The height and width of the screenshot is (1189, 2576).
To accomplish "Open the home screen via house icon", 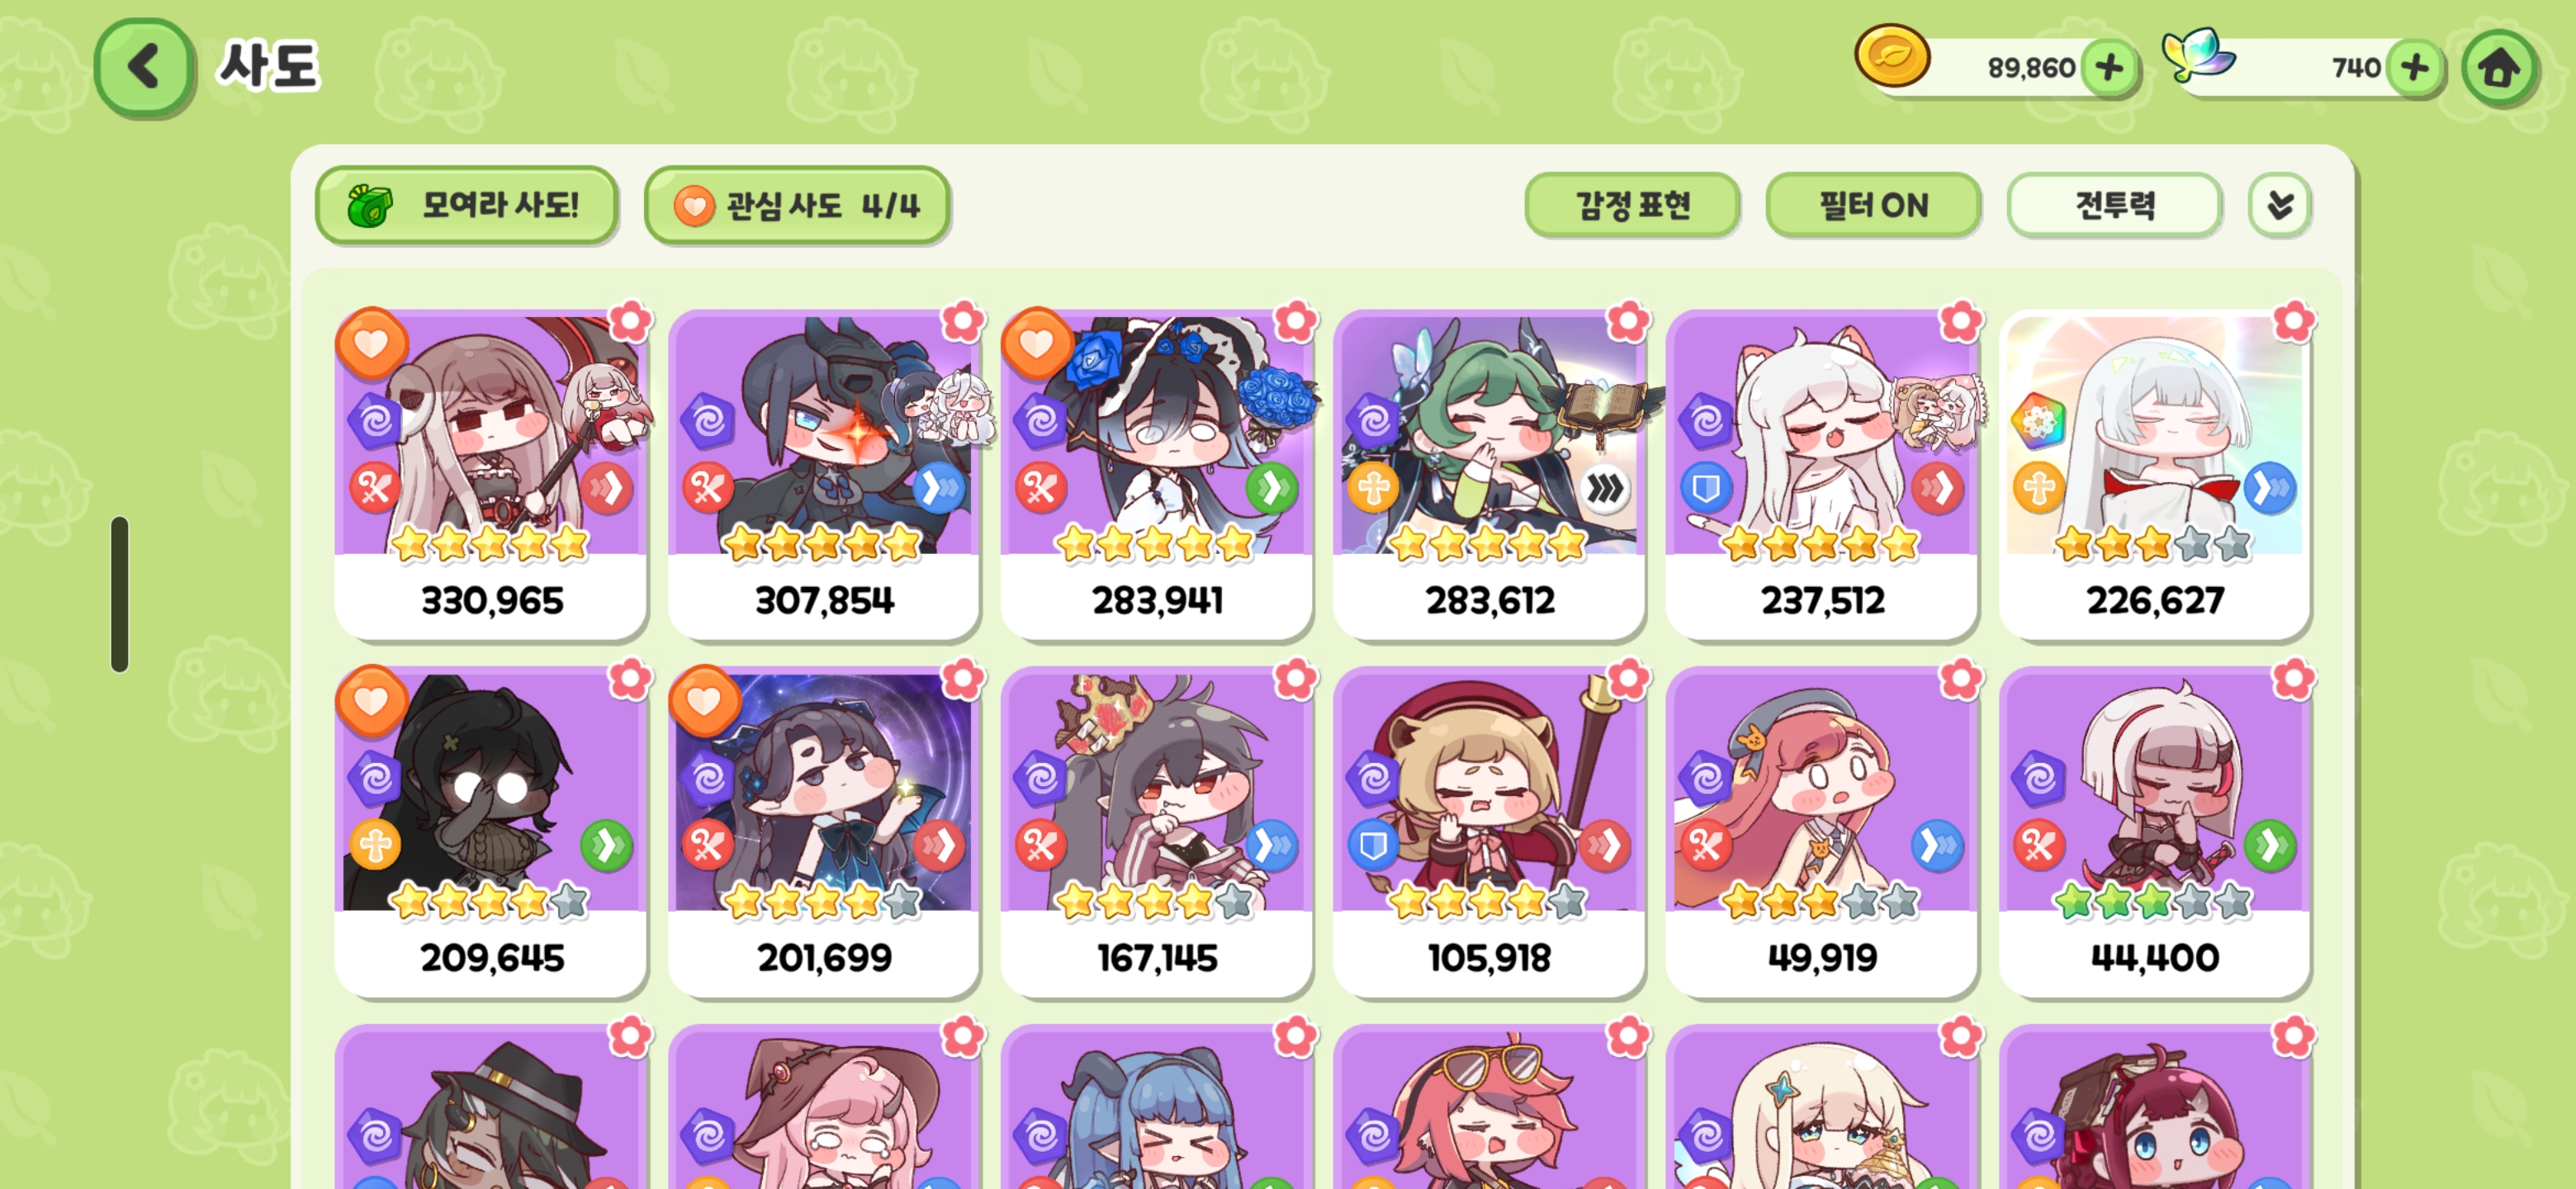I will pyautogui.click(x=2499, y=68).
